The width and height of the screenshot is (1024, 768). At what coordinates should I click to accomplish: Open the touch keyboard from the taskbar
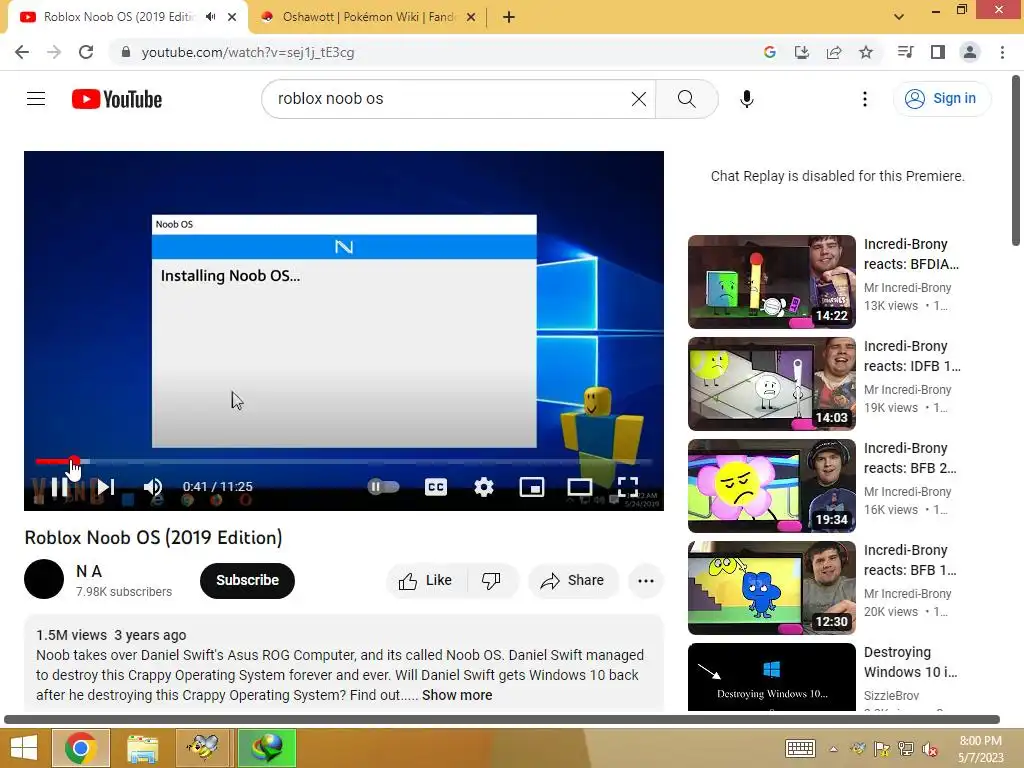[x=800, y=748]
